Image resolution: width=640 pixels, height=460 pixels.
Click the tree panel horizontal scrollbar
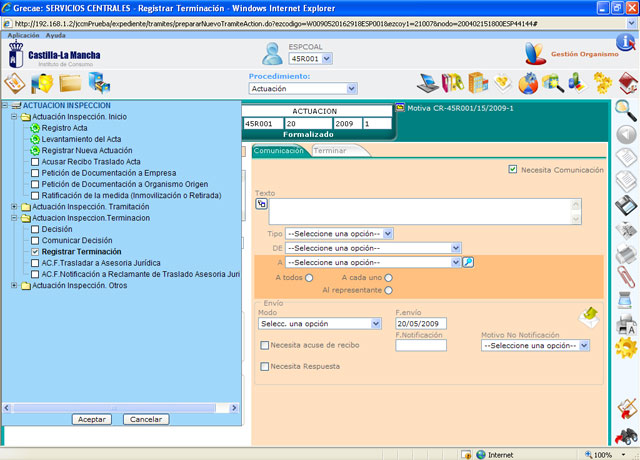pyautogui.click(x=120, y=408)
